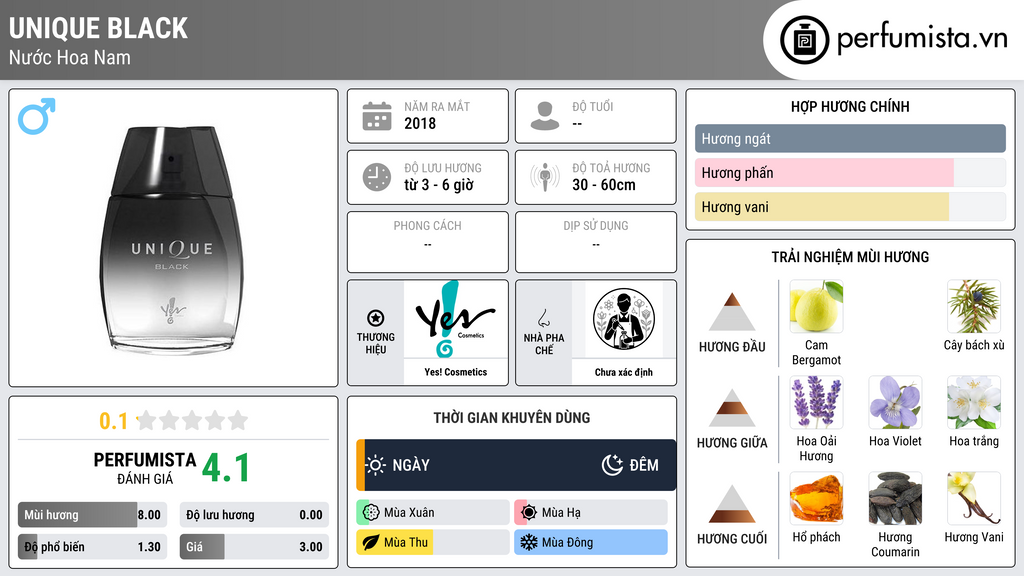Click the perfumer illustration for Chưa xác định
The image size is (1024, 576).
click(x=624, y=319)
